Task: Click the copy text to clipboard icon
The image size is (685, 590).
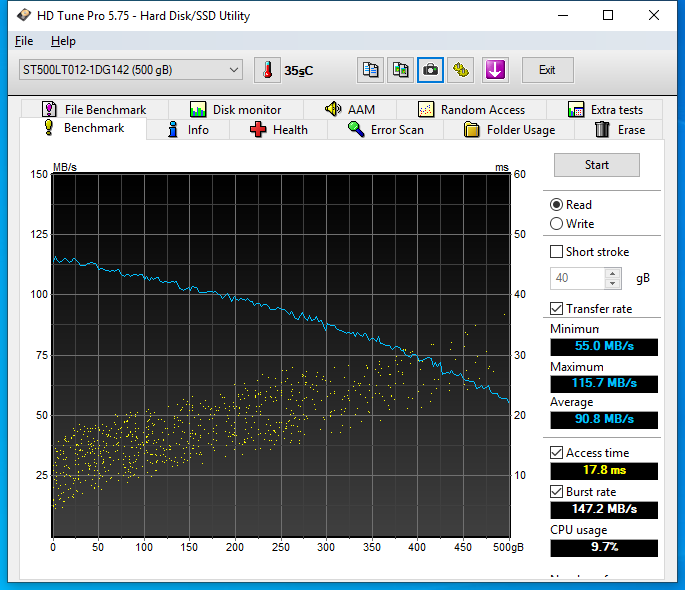Action: click(371, 70)
